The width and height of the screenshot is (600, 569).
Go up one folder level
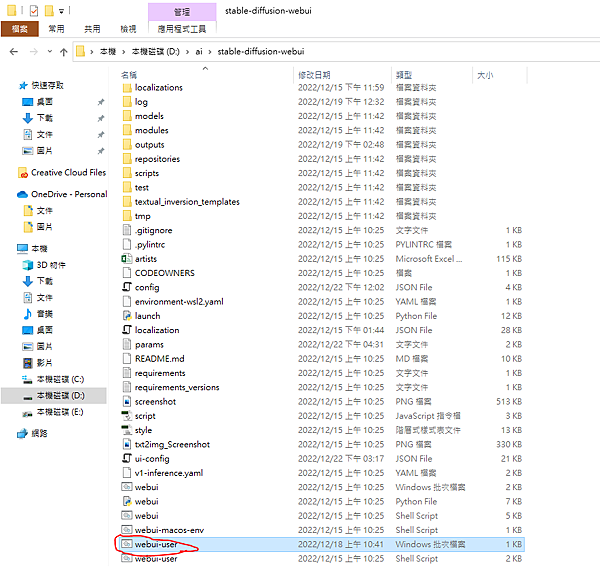(64, 52)
